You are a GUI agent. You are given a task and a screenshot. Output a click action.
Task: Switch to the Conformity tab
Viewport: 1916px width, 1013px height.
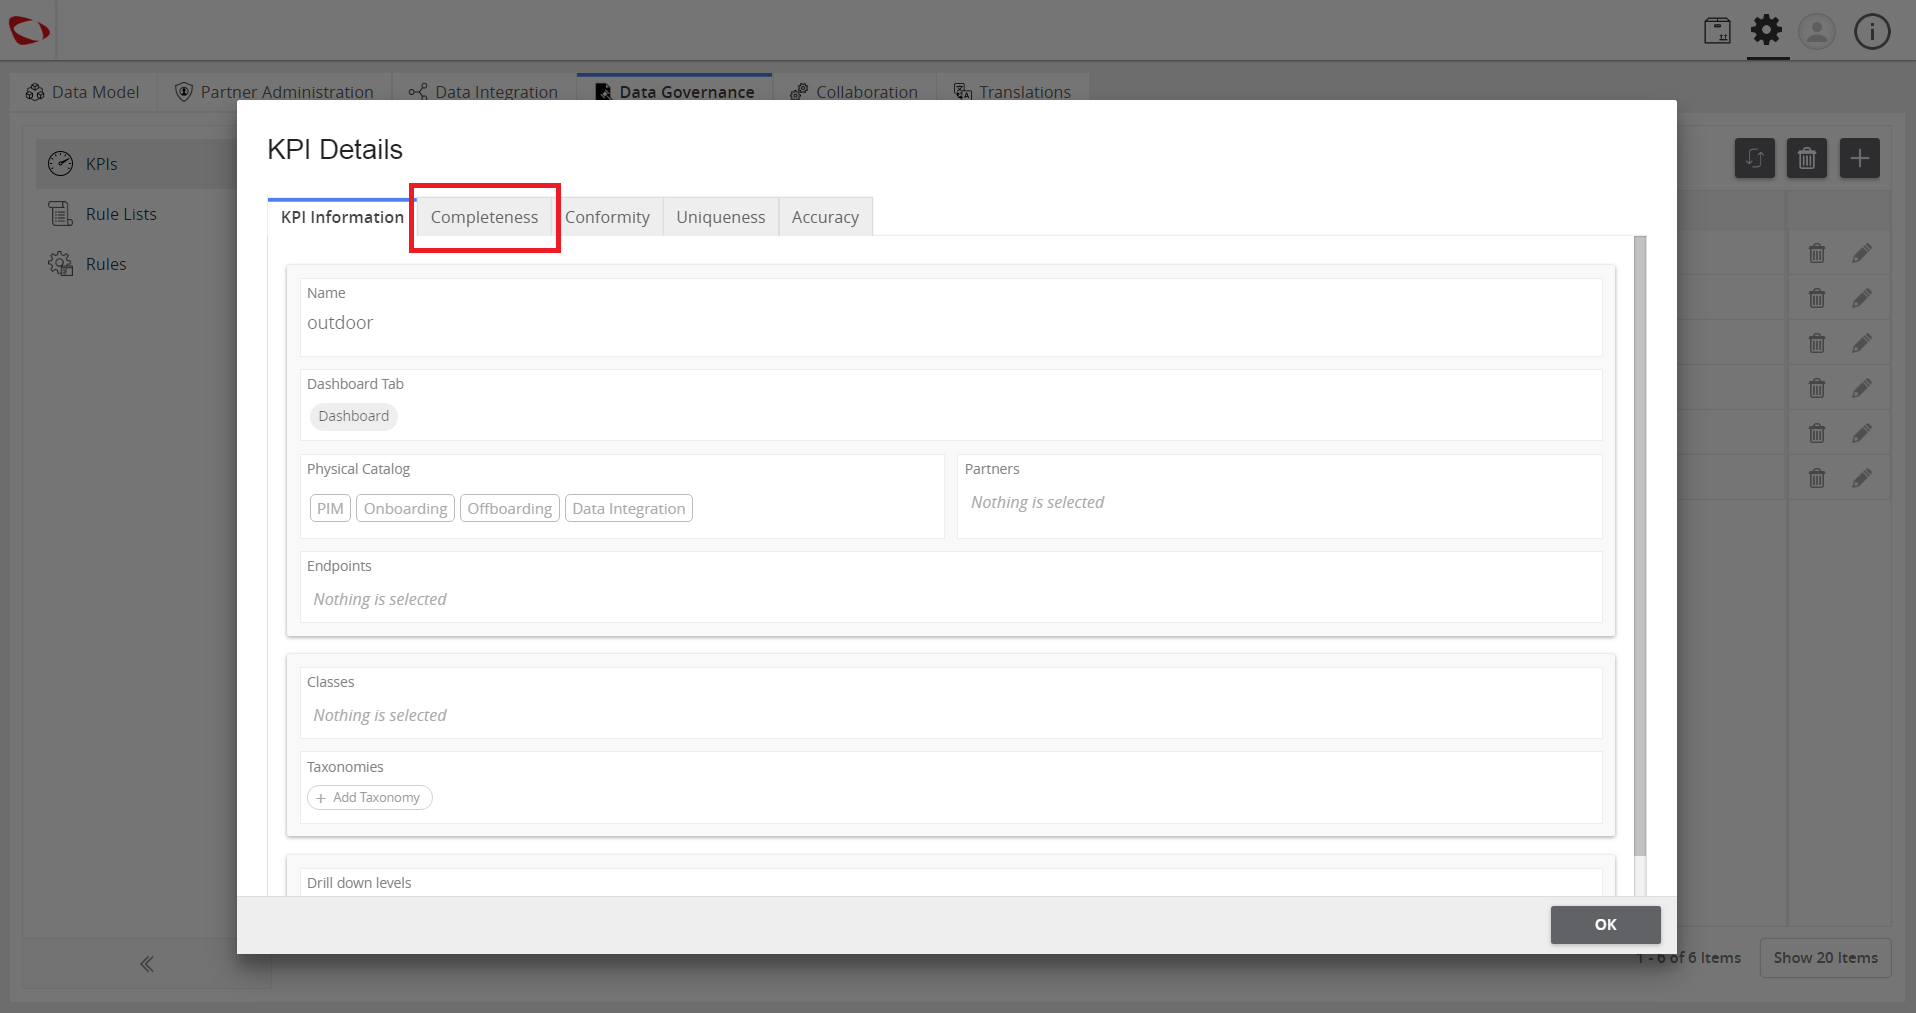click(x=607, y=217)
